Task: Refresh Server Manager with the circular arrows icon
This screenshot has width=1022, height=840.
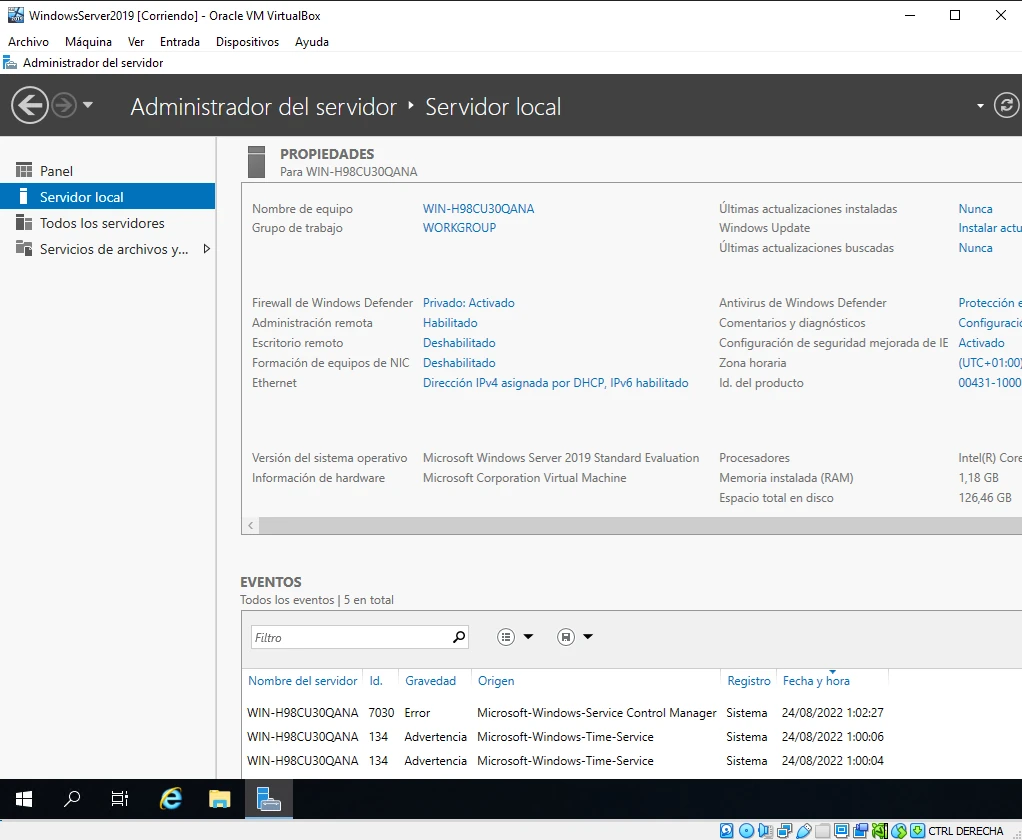Action: tap(1006, 105)
